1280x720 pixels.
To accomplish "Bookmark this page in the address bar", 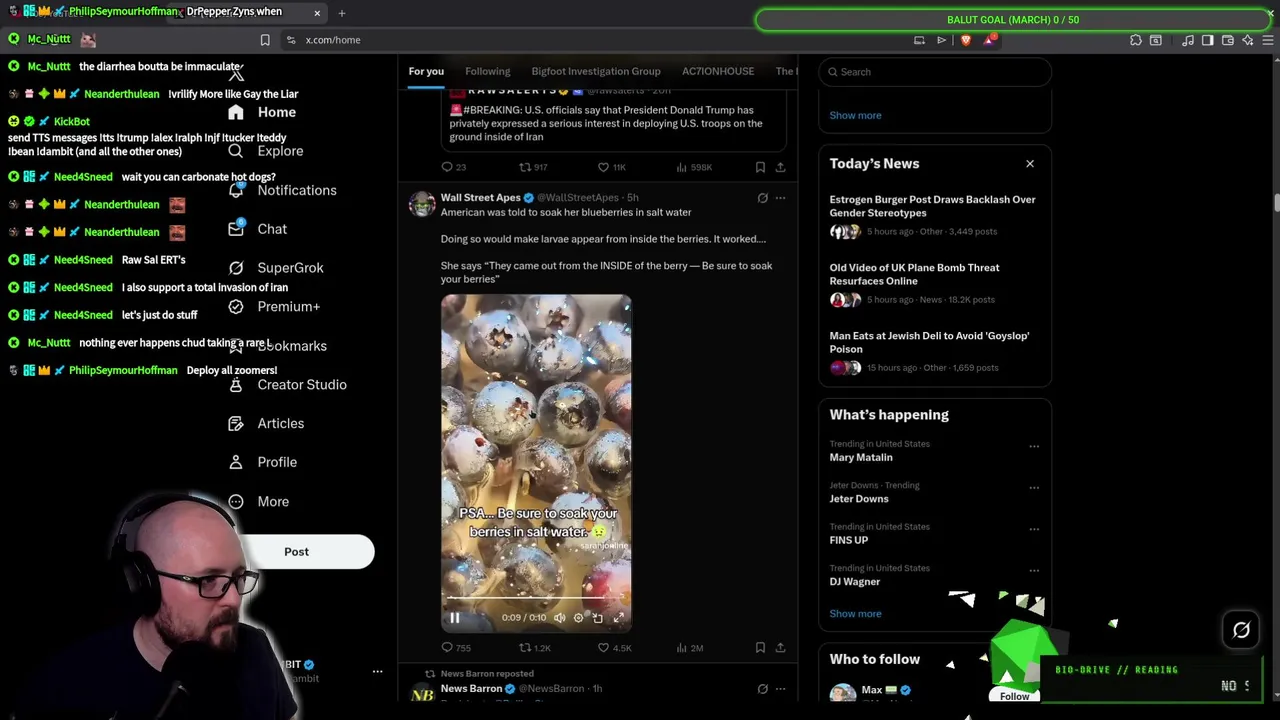I will tap(265, 40).
